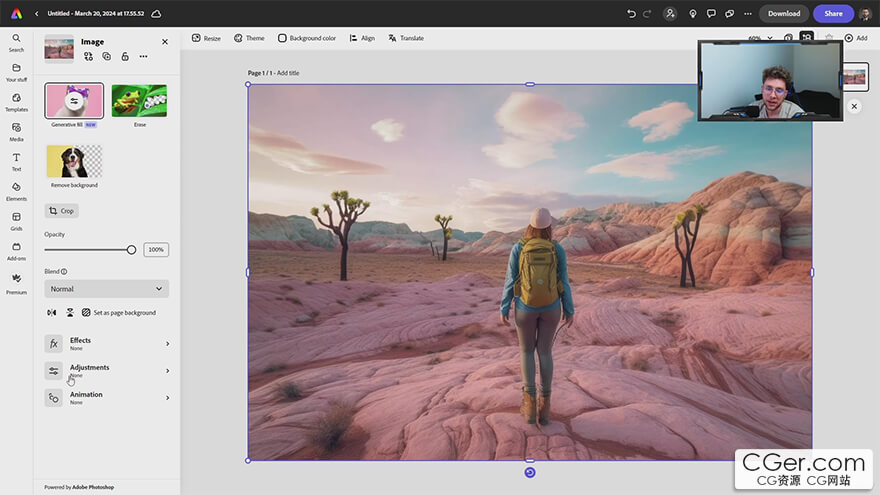880x495 pixels.
Task: Click the Undo arrow in top bar
Action: [x=631, y=13]
